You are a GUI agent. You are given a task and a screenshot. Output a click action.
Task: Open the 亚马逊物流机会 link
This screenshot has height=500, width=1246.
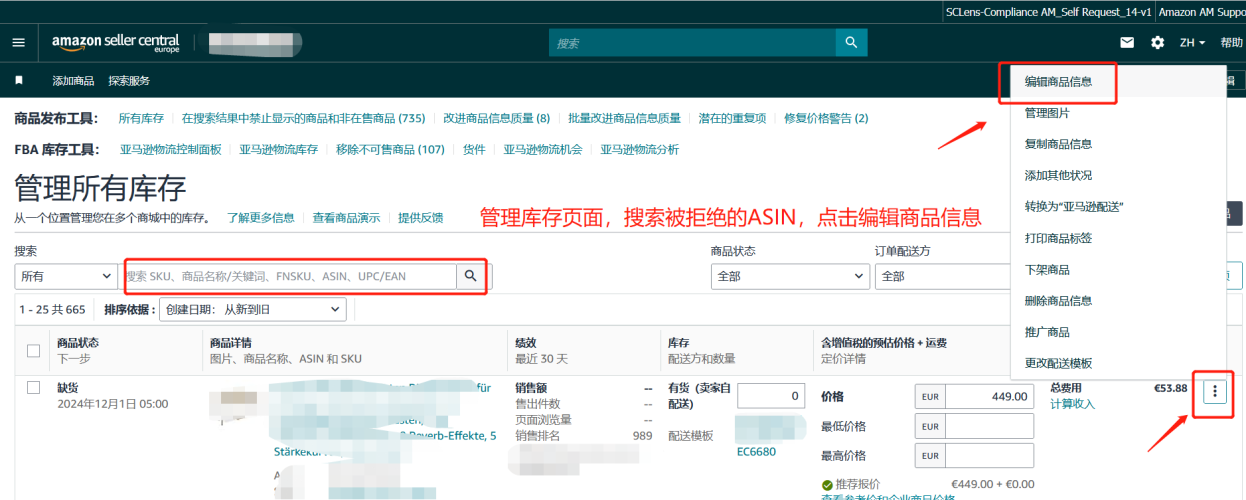tap(542, 149)
